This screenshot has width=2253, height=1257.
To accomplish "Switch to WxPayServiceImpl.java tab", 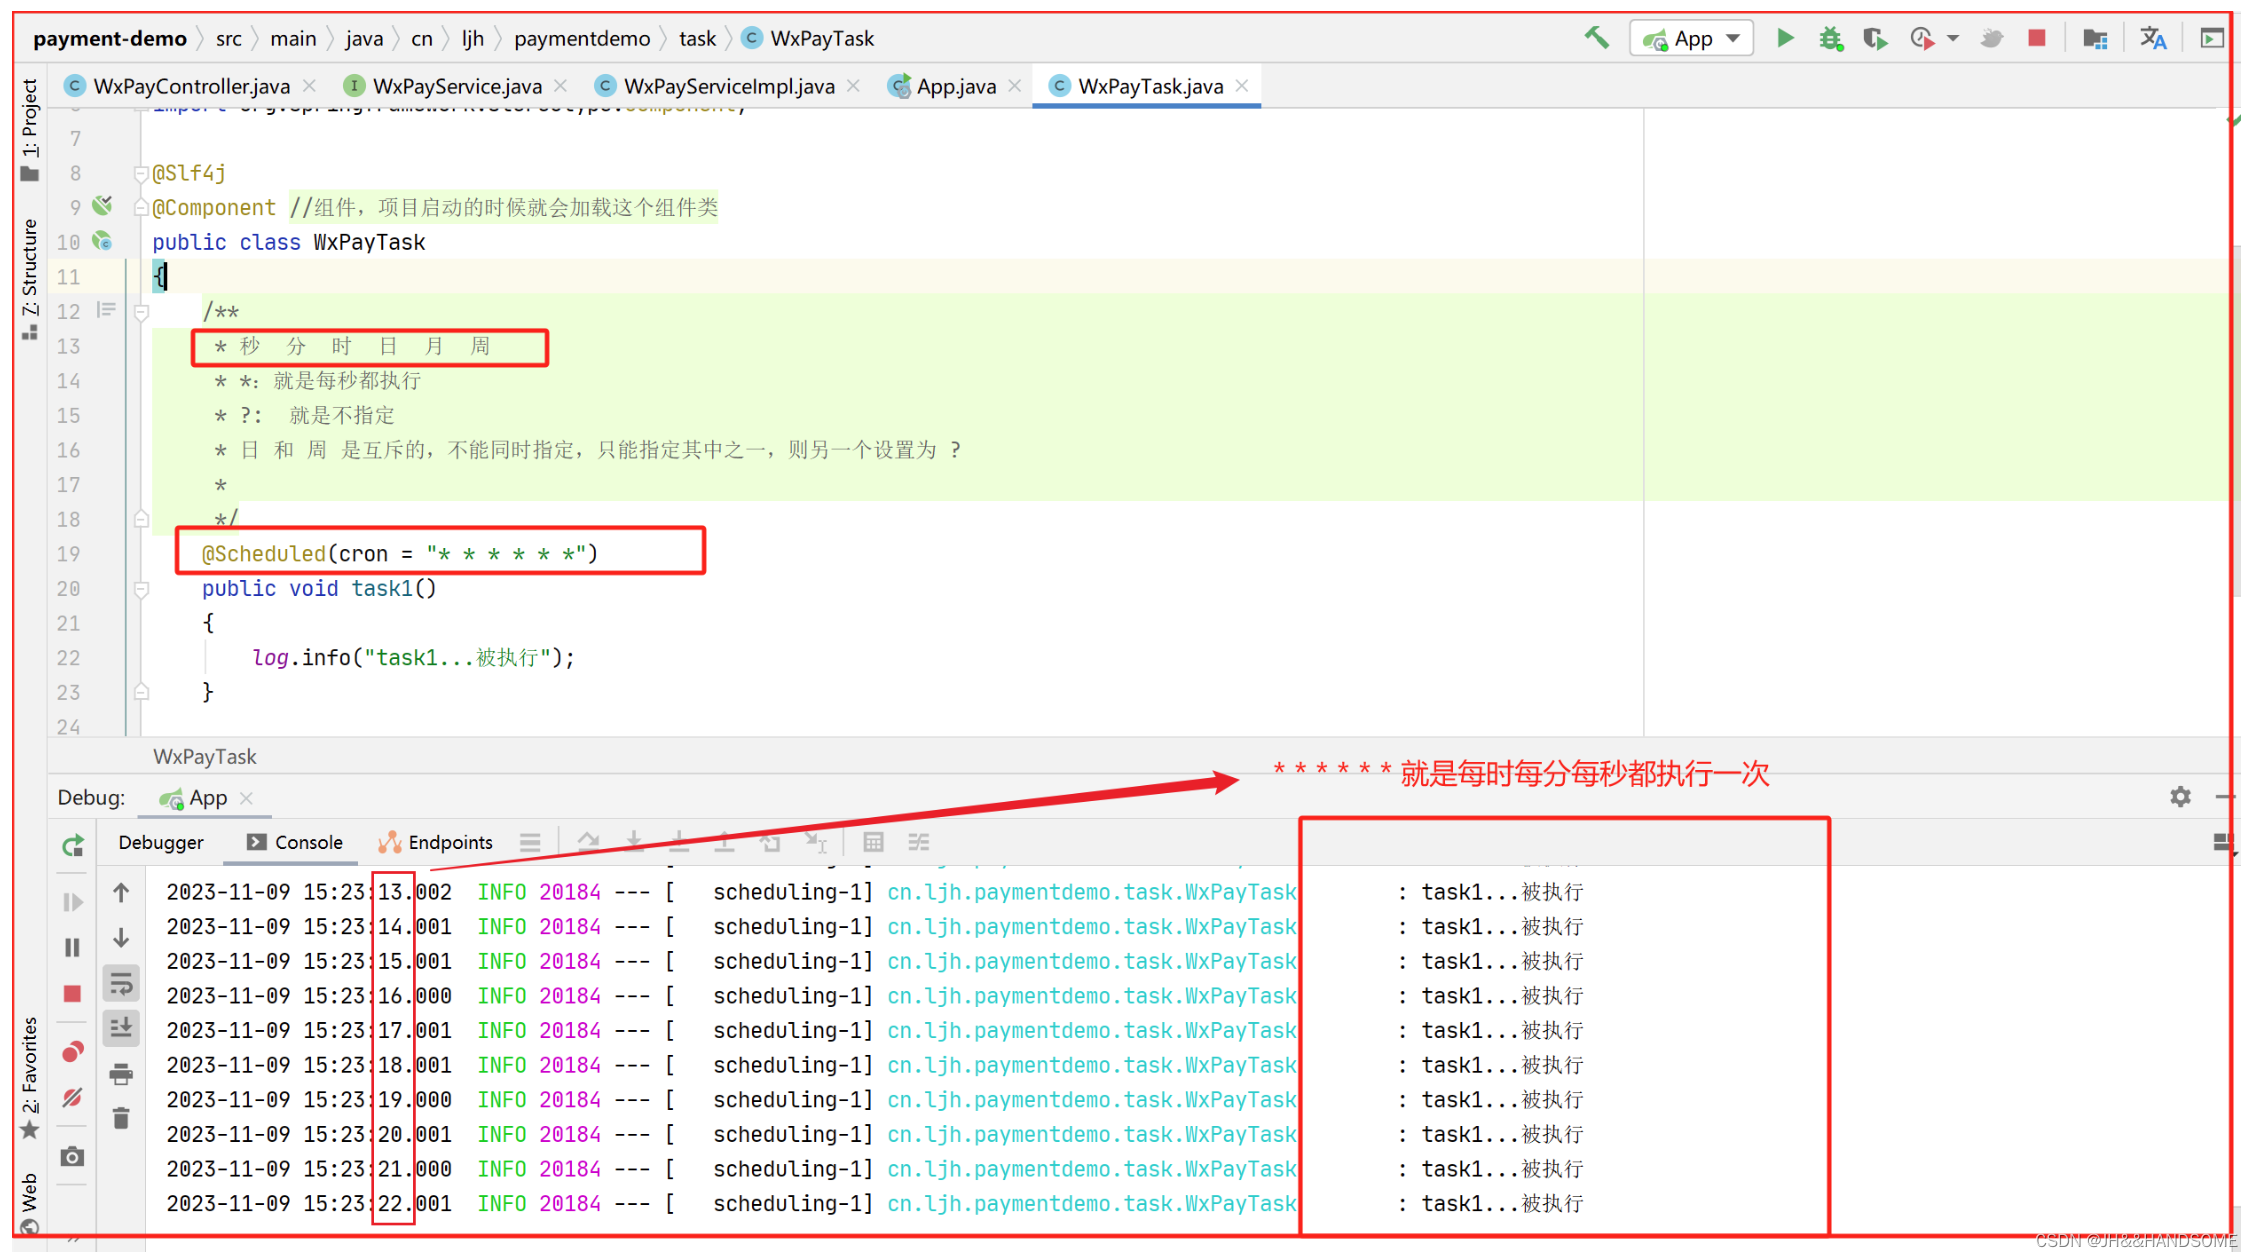I will 728,86.
